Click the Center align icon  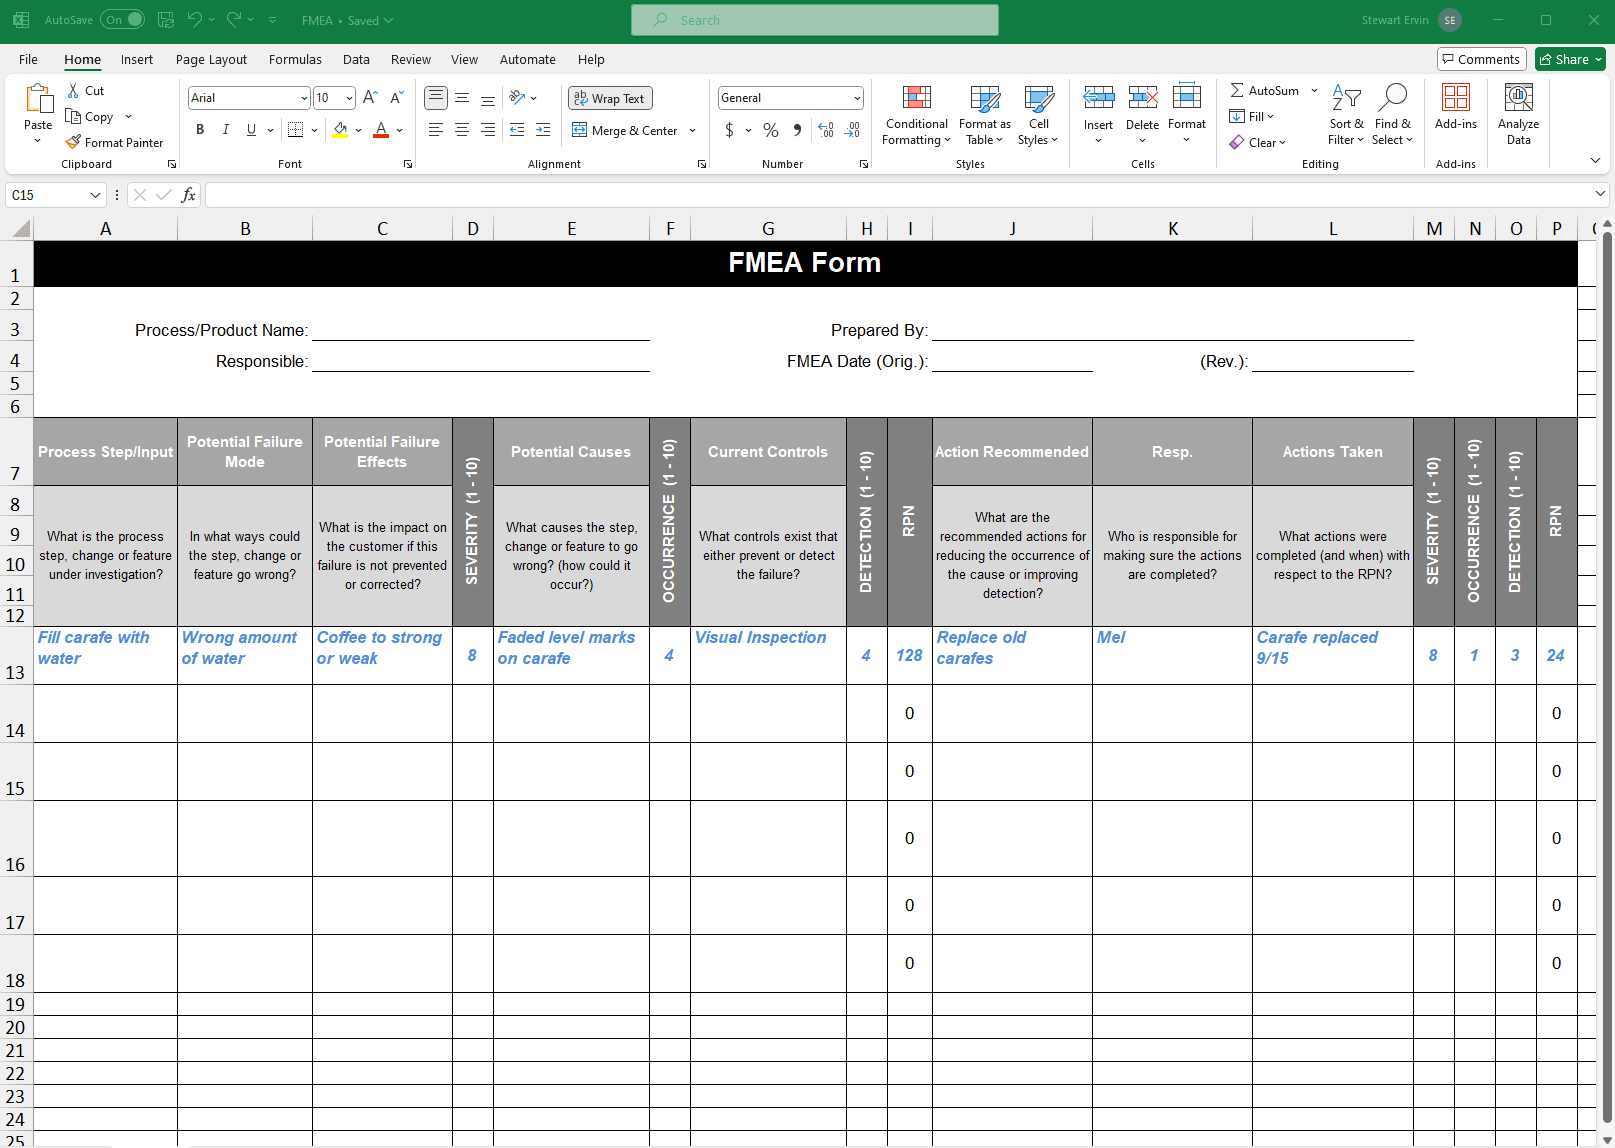pos(462,130)
